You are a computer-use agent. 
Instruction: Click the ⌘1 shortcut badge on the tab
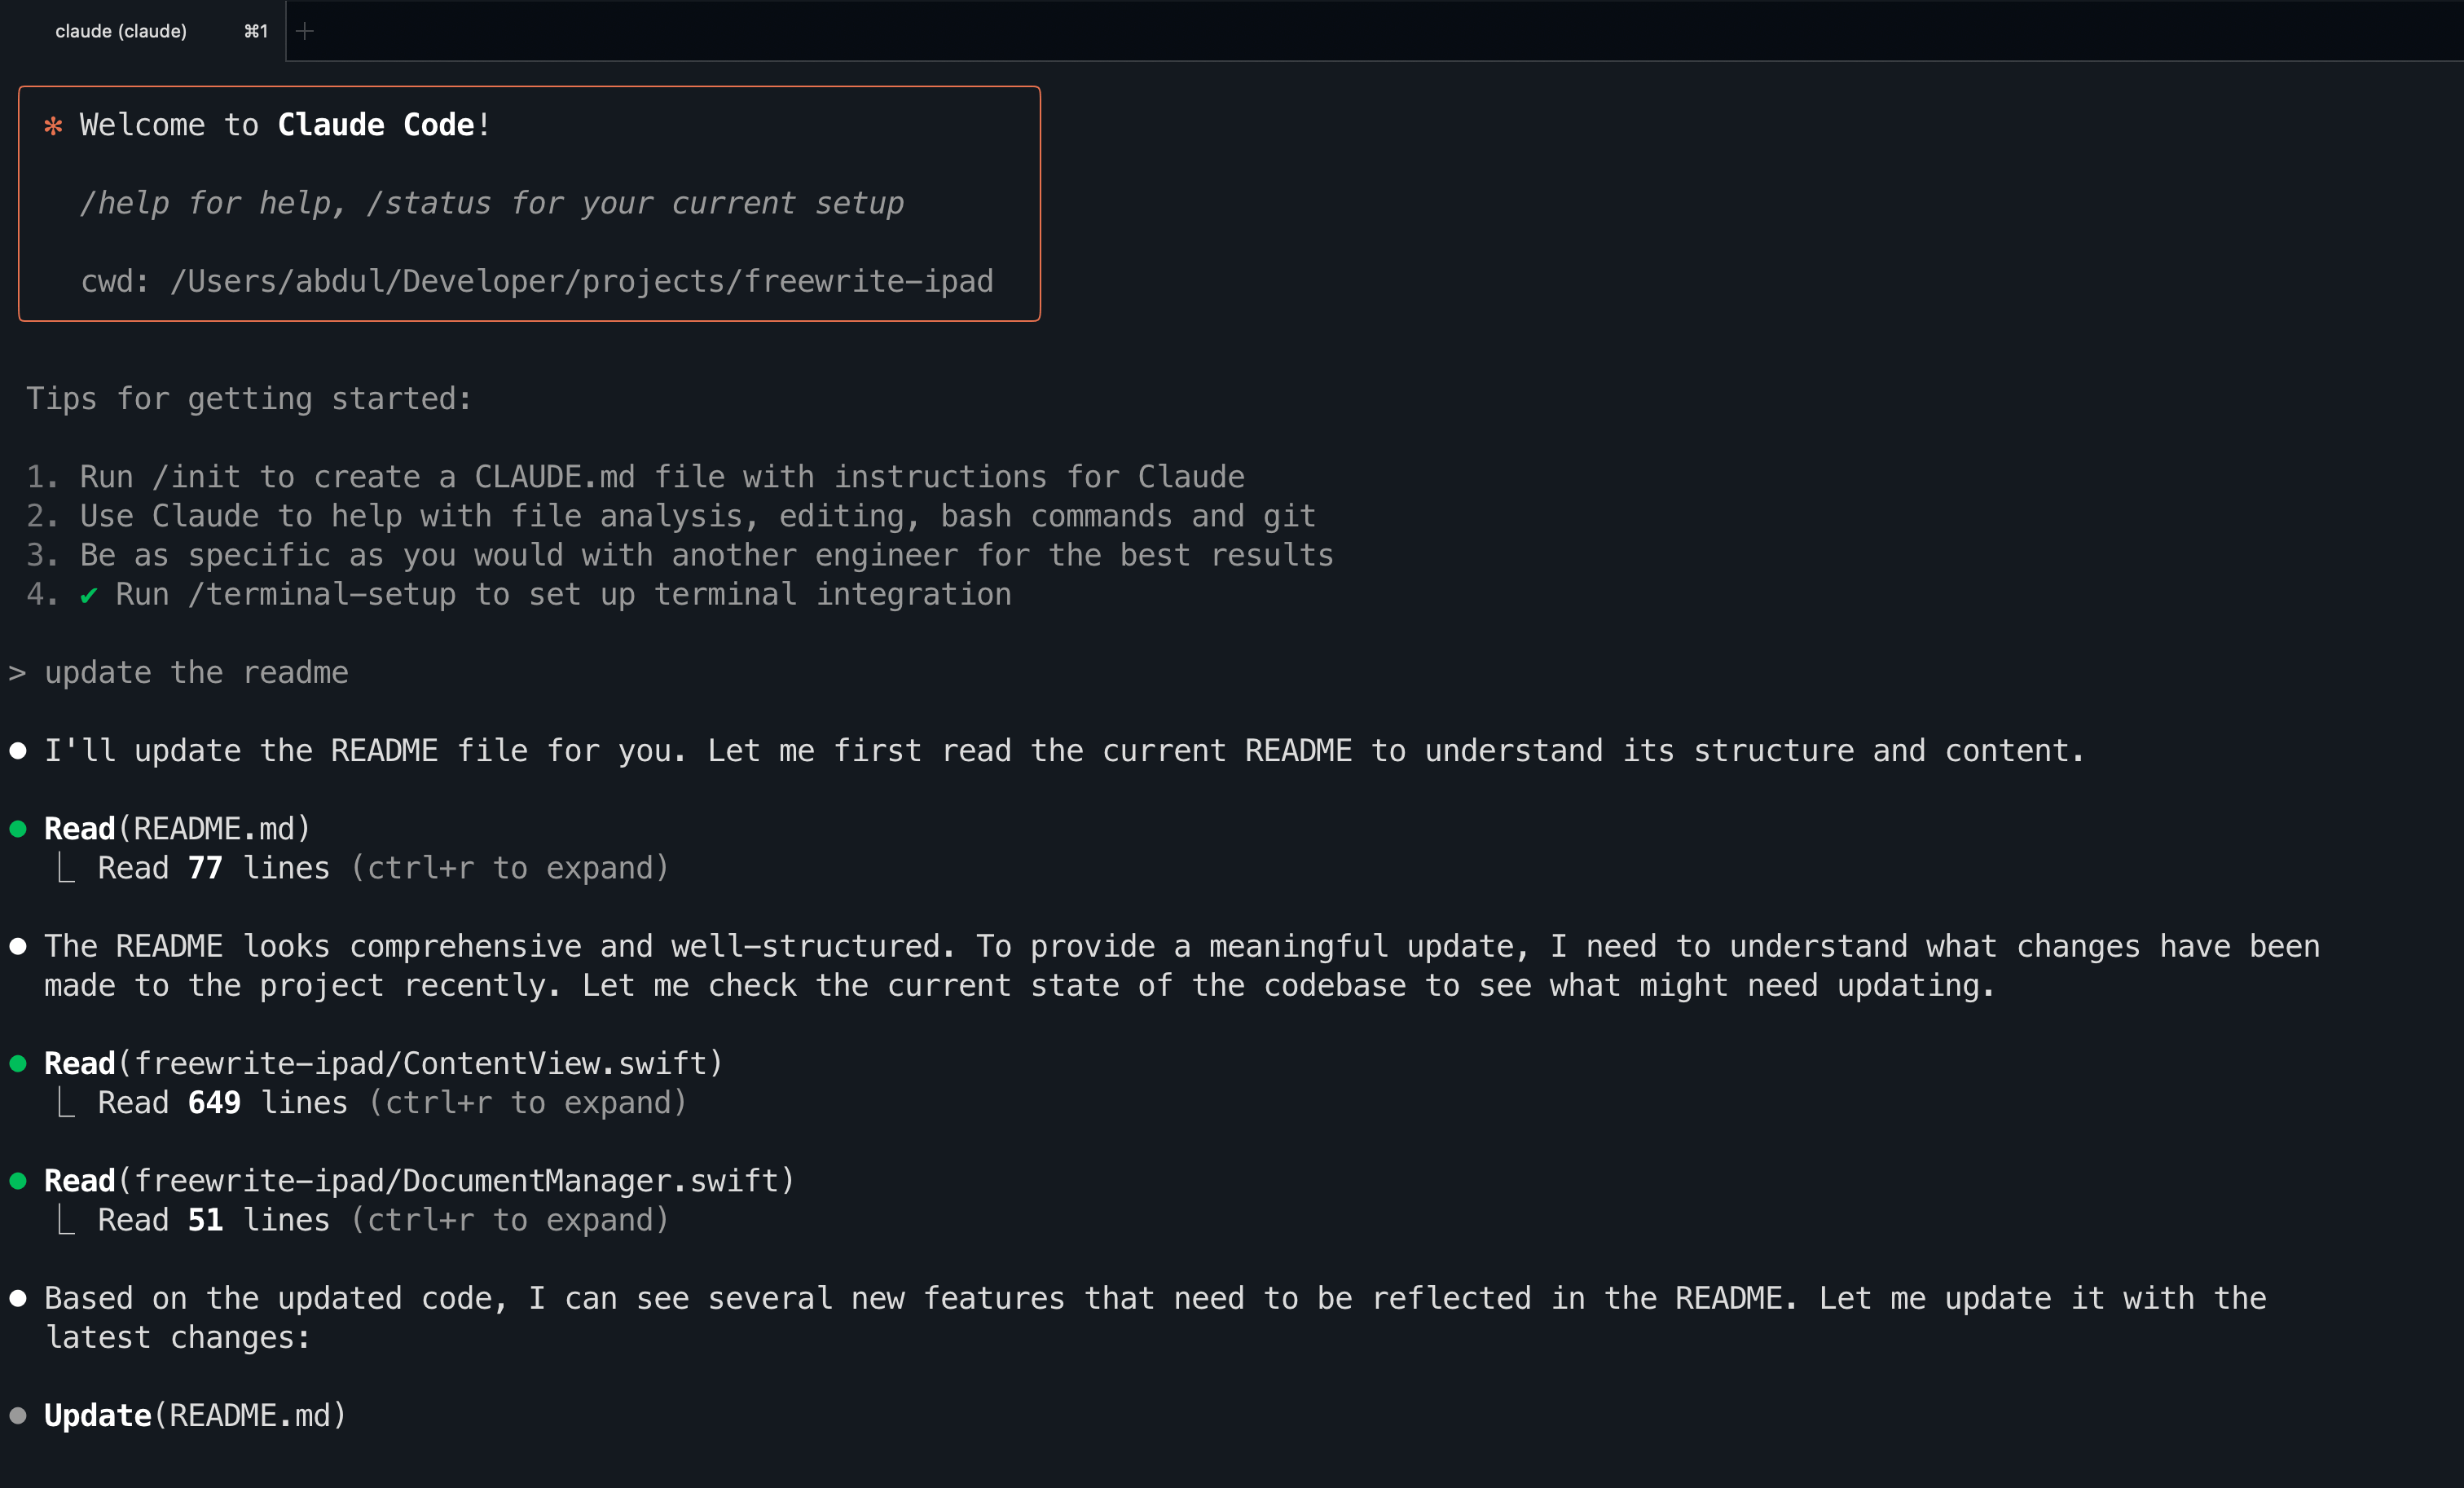255,30
